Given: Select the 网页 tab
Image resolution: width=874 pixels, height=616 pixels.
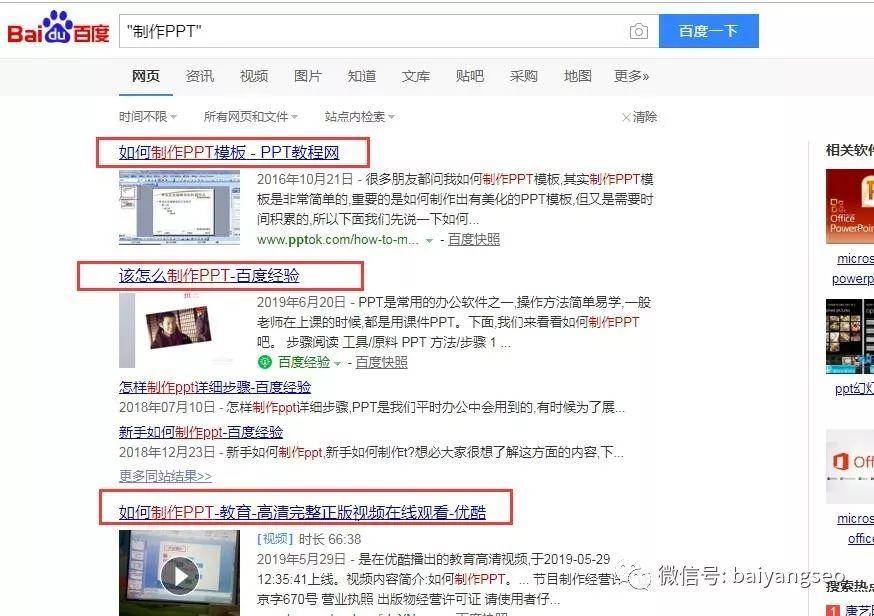Looking at the screenshot, I should (x=146, y=76).
